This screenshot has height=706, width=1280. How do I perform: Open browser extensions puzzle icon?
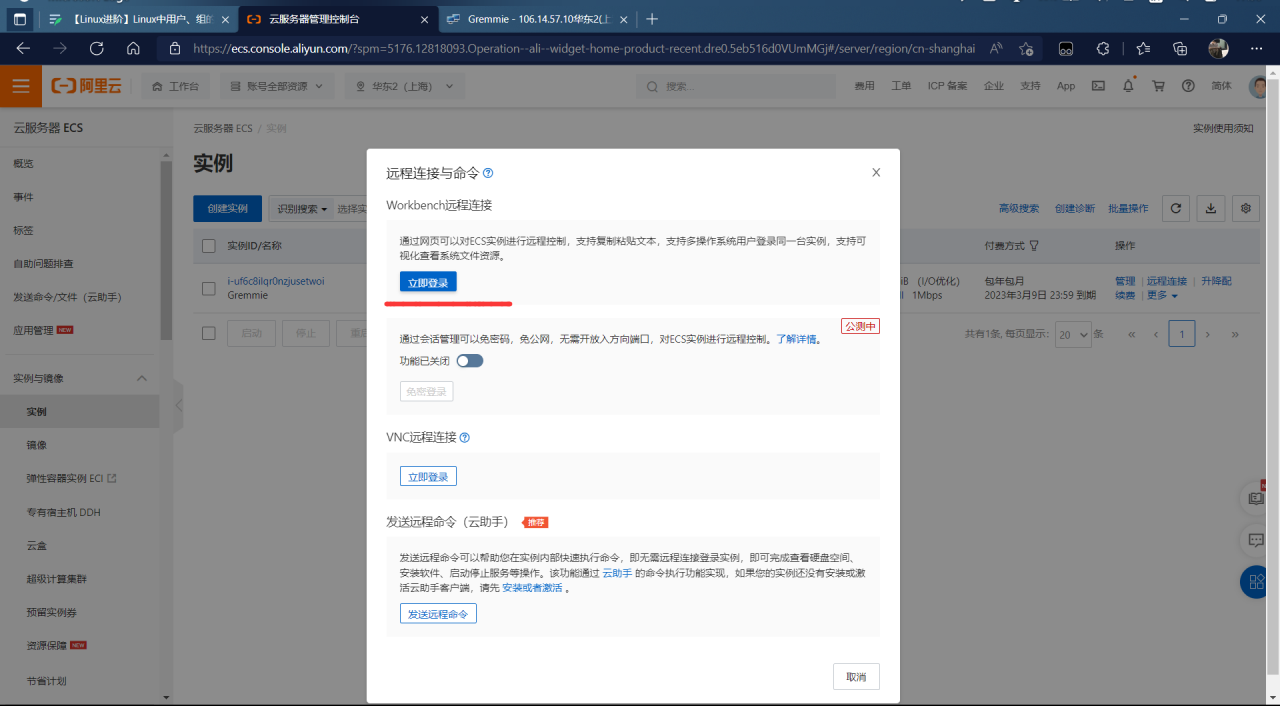click(x=1103, y=48)
